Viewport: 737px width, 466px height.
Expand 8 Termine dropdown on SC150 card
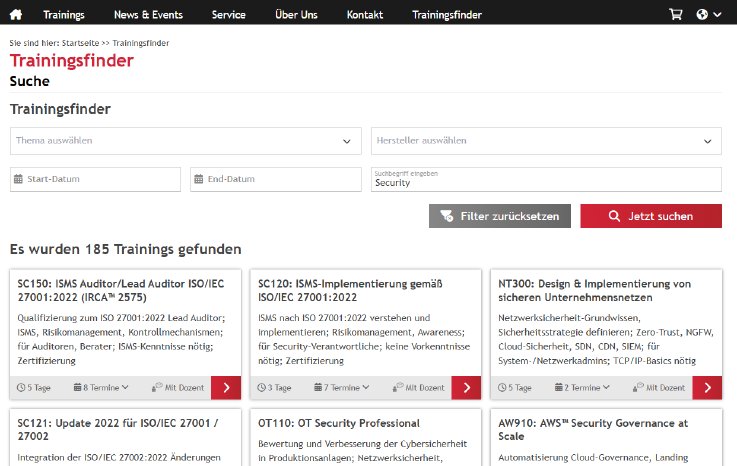pos(101,387)
